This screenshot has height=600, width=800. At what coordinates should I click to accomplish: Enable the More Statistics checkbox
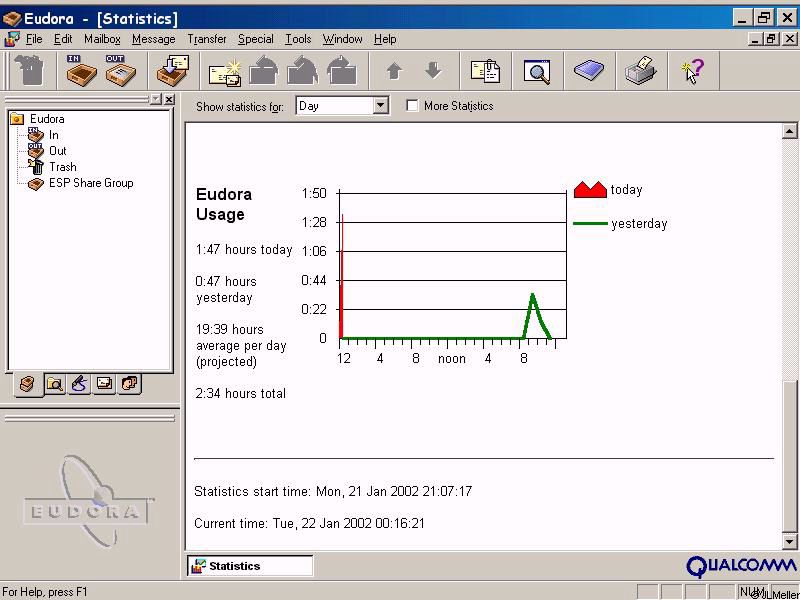(412, 106)
